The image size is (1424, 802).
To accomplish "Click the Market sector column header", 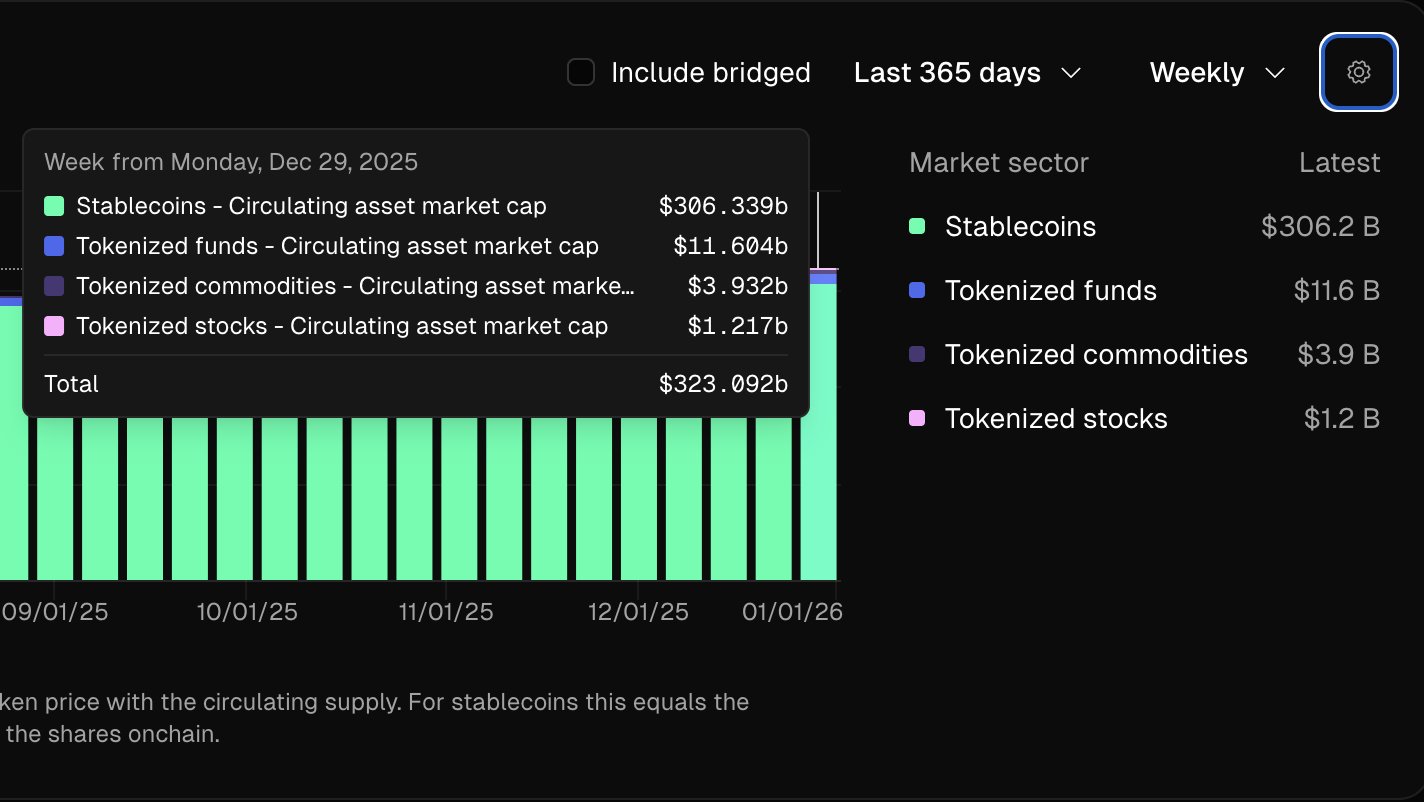I will coord(998,163).
